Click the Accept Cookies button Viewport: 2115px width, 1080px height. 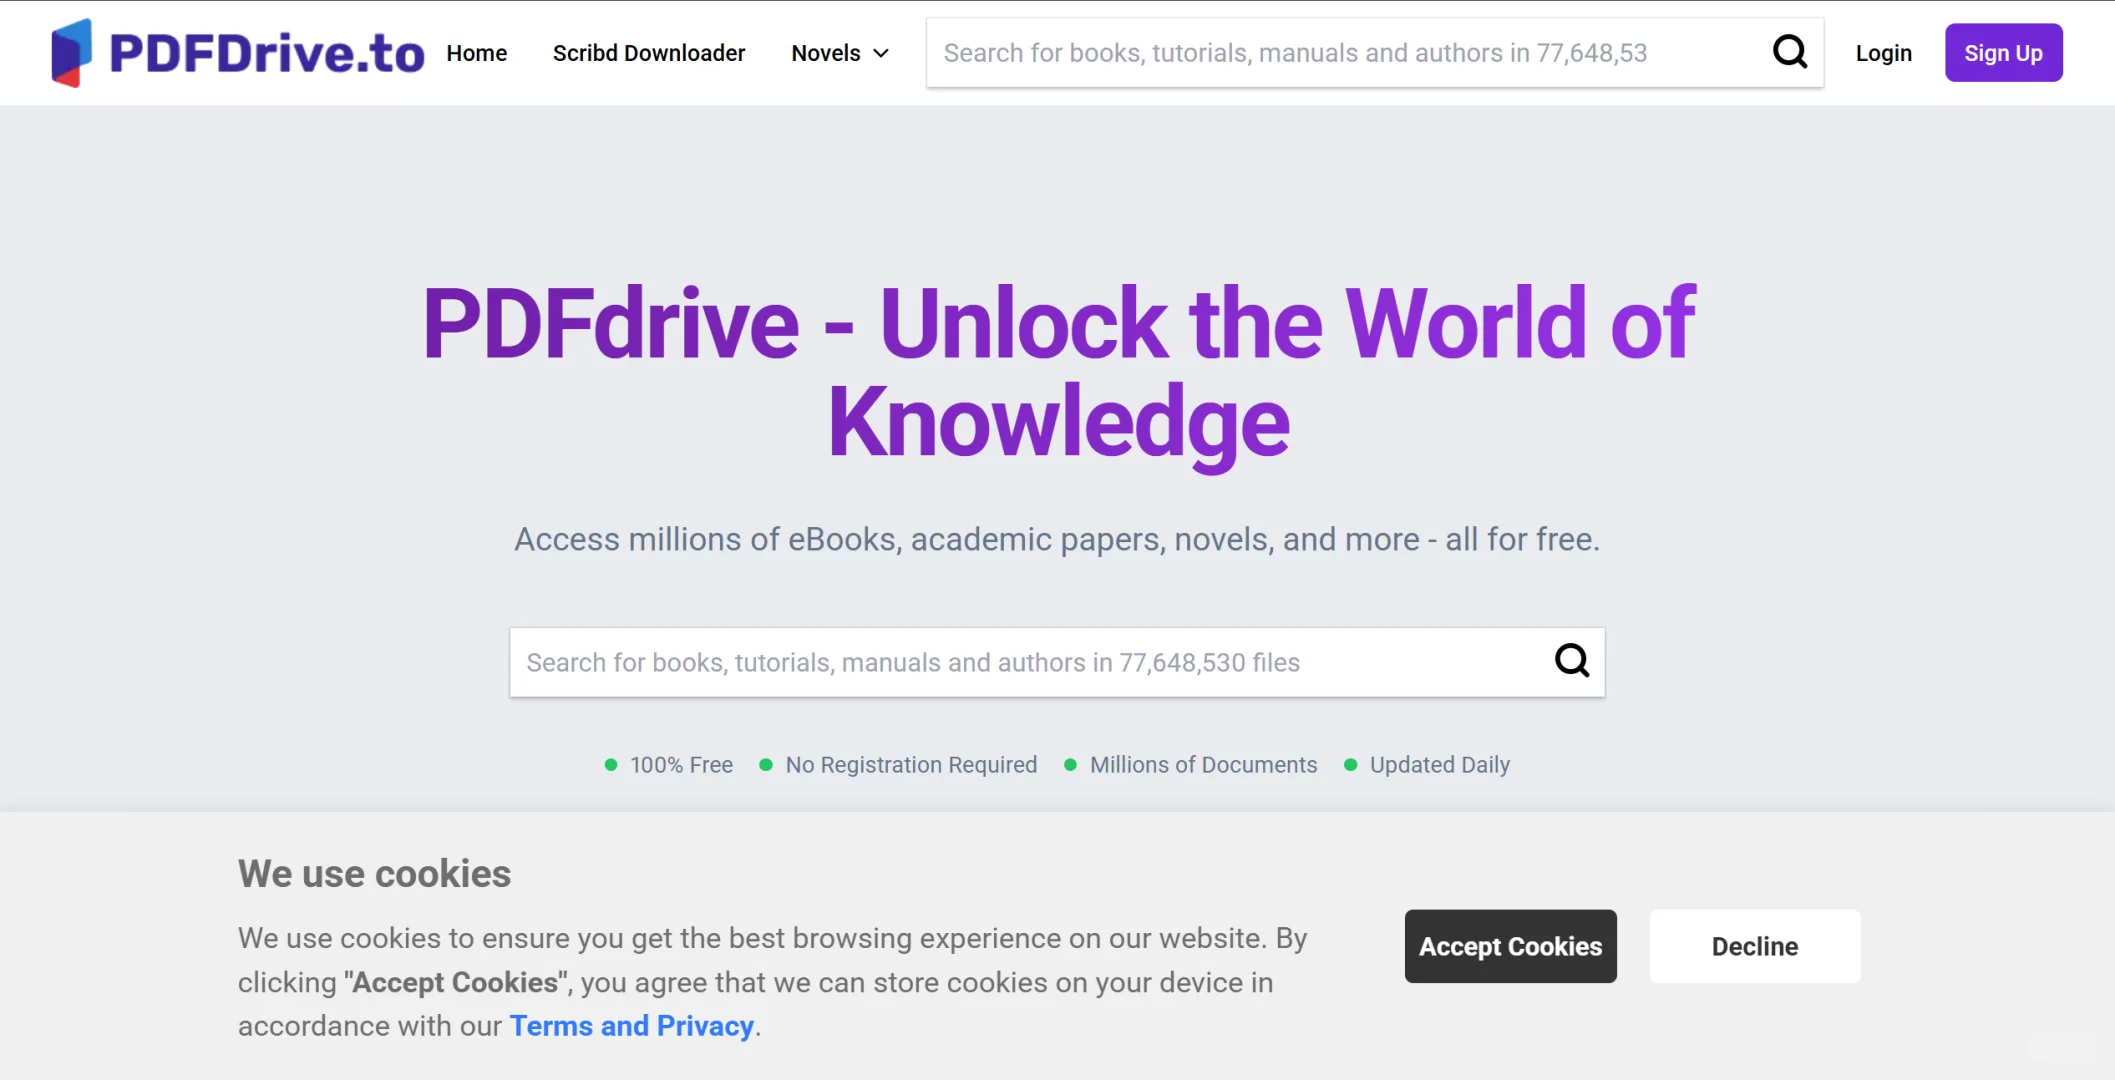click(x=1510, y=946)
